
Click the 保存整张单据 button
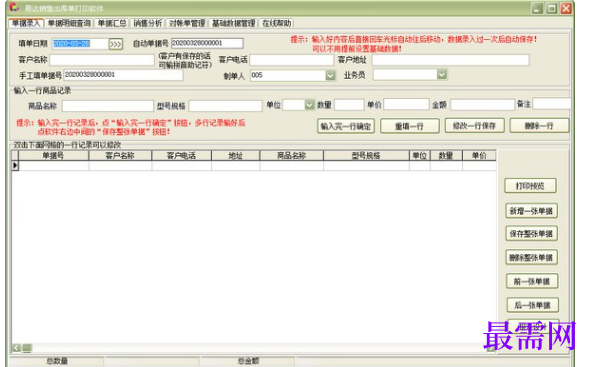(x=531, y=234)
